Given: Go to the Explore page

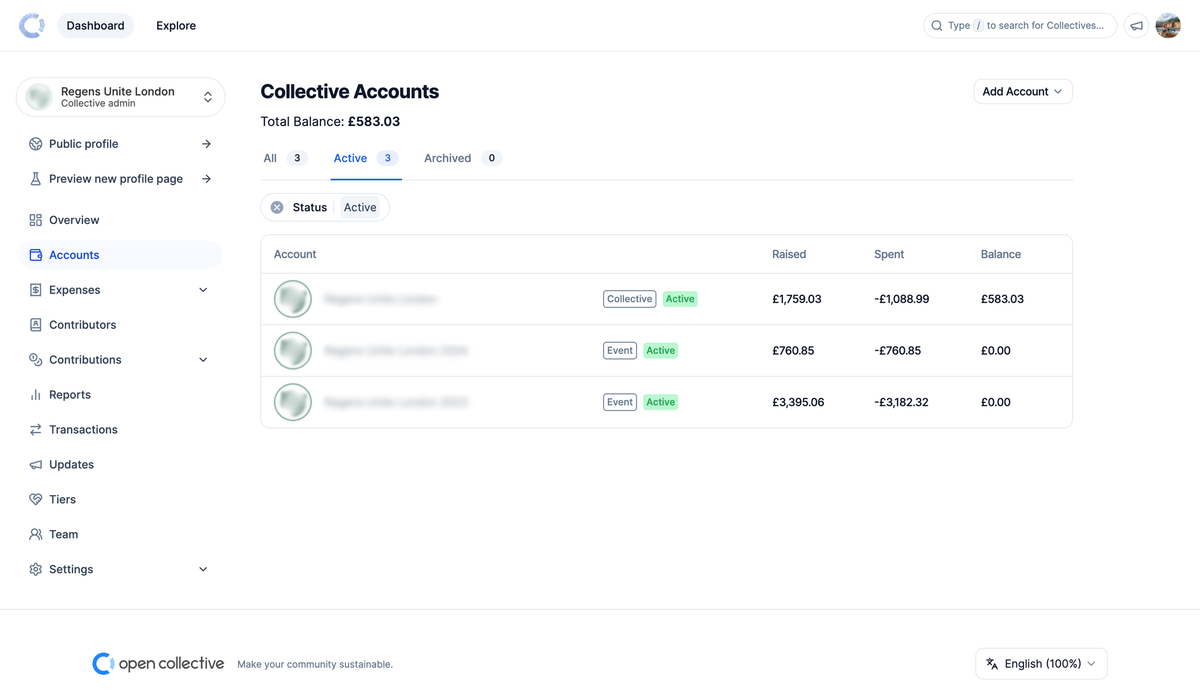Looking at the screenshot, I should pyautogui.click(x=176, y=26).
